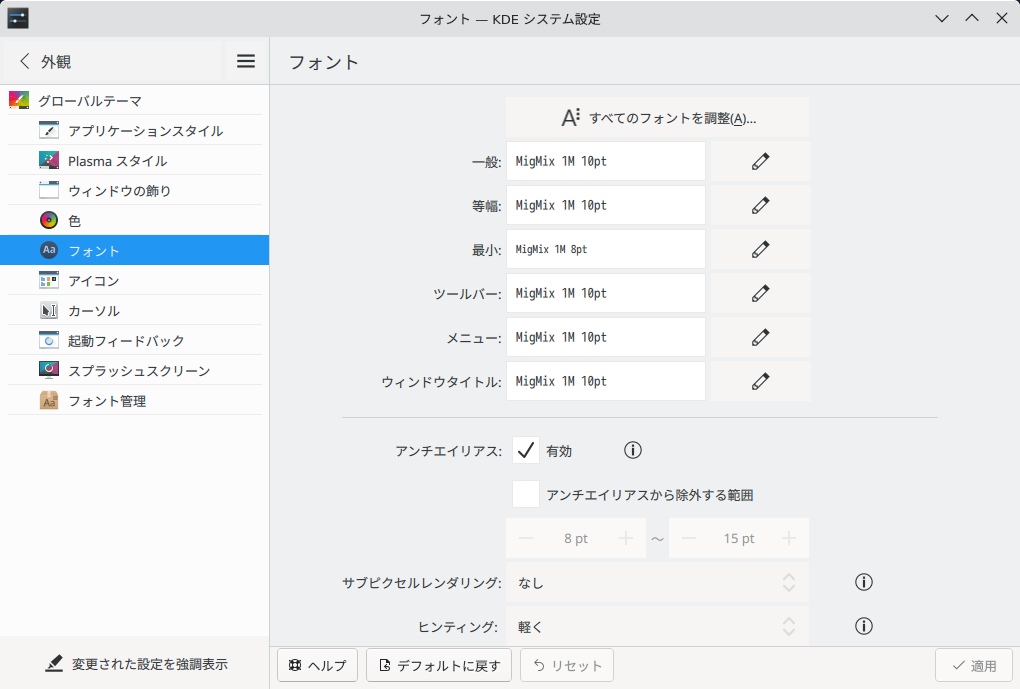1020x689 pixels.
Task: Click the アプリケーションスタイル icon
Action: [49, 130]
